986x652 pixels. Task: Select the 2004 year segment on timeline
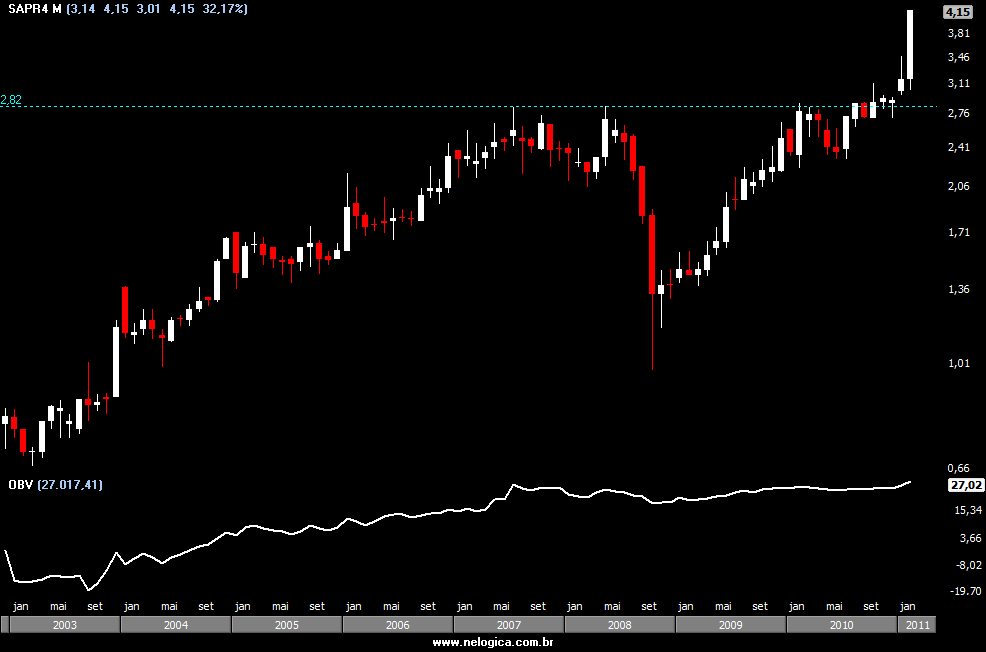[x=175, y=625]
